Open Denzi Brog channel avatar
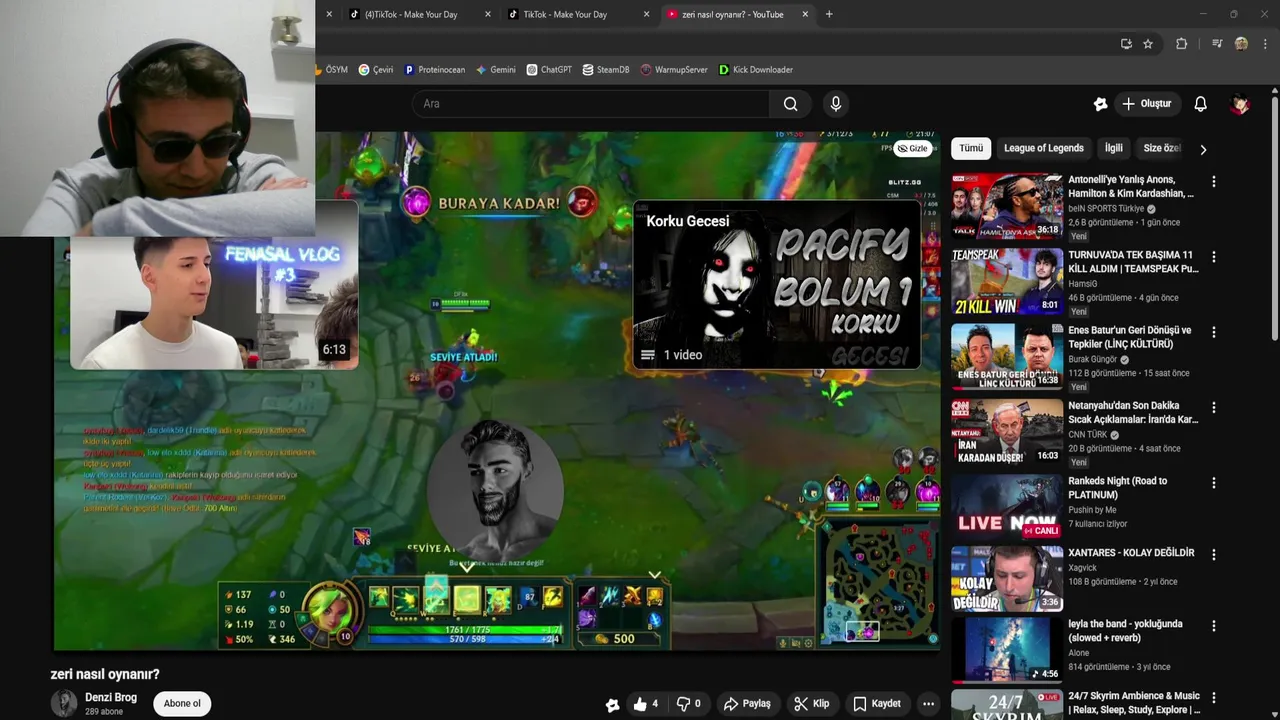Viewport: 1280px width, 720px height. click(64, 703)
